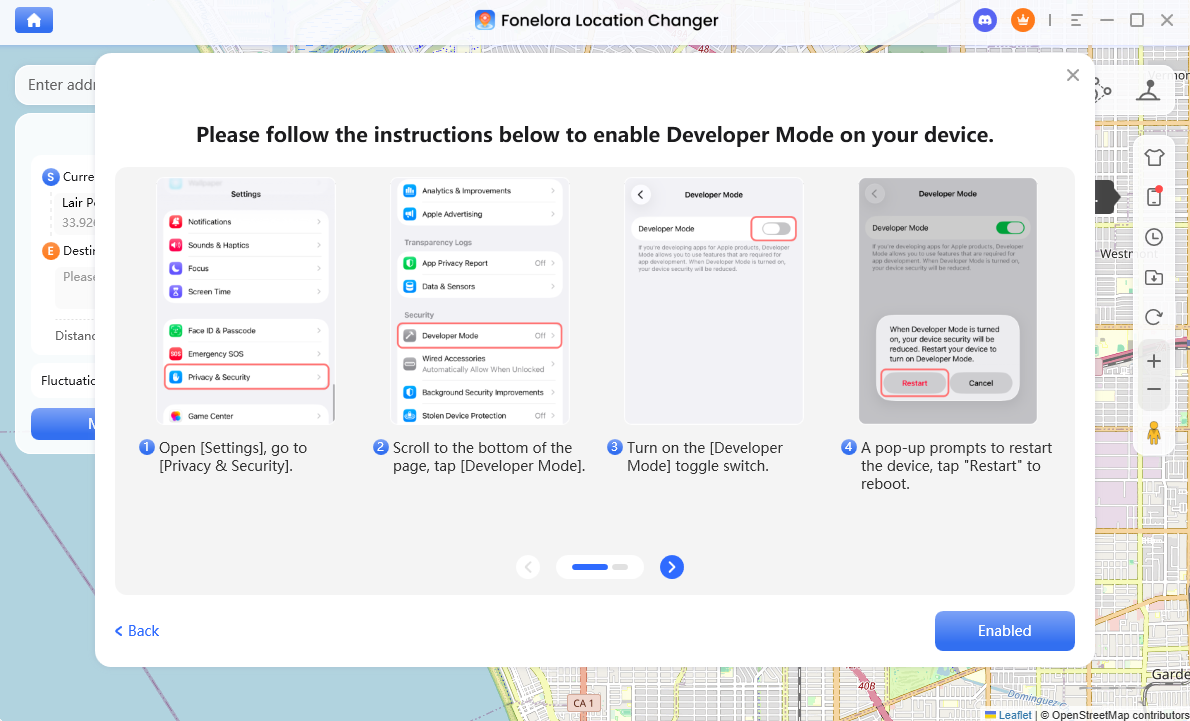This screenshot has width=1190, height=721.
Task: Zoom out on the map
Action: pyautogui.click(x=1154, y=389)
